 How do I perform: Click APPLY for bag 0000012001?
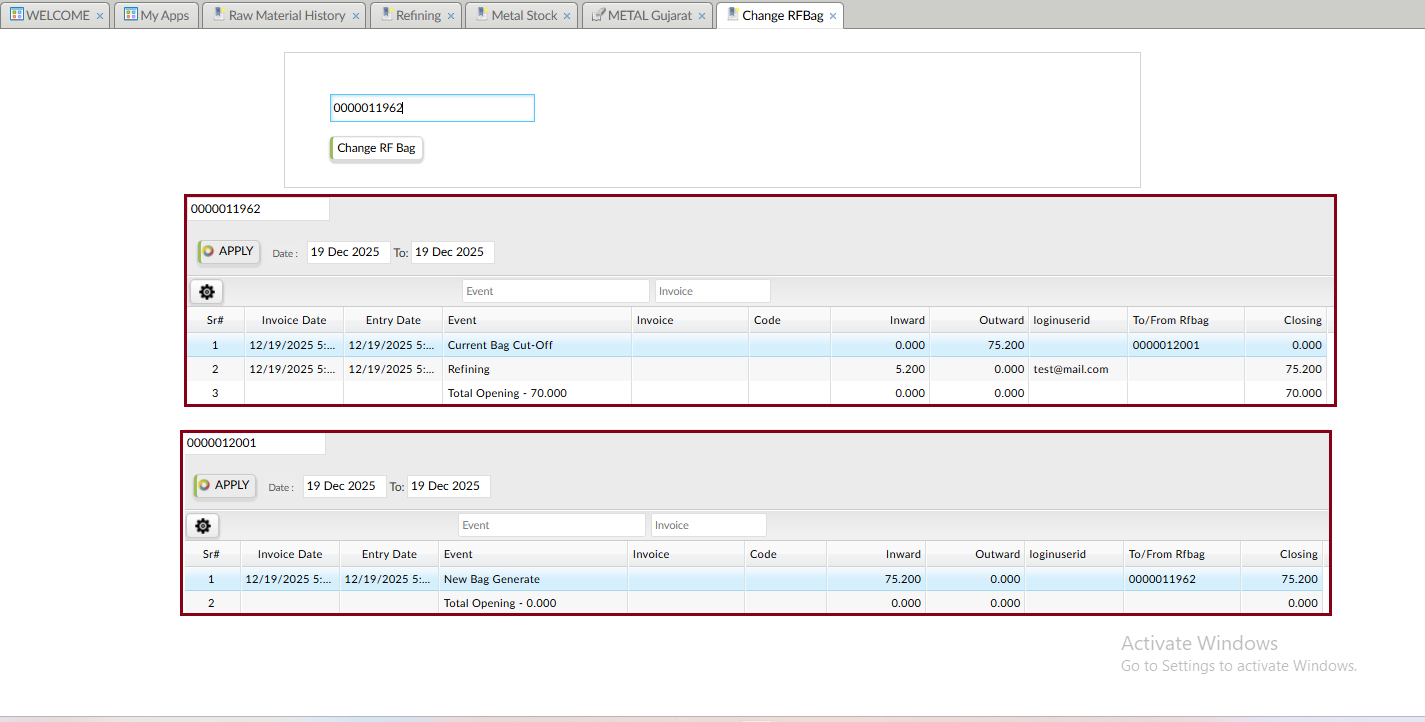225,486
